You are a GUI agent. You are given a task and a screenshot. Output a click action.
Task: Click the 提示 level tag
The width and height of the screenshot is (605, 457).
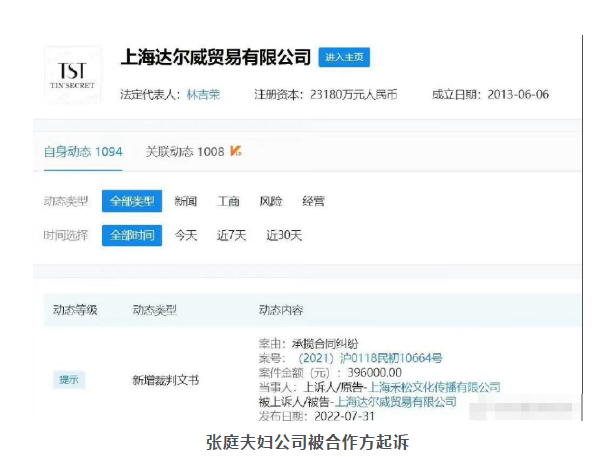(69, 380)
